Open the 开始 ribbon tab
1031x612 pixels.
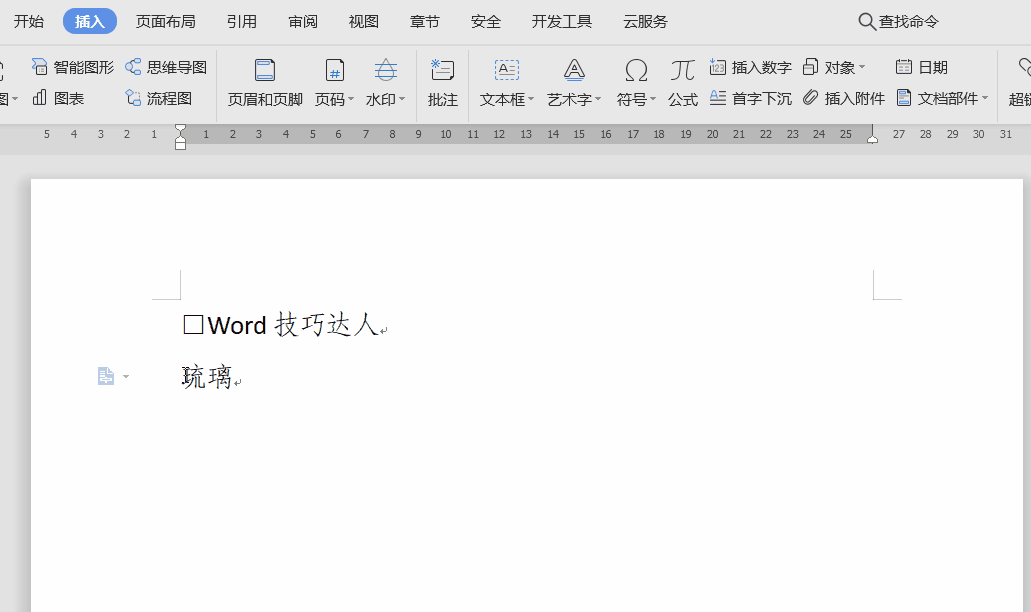(x=29, y=22)
